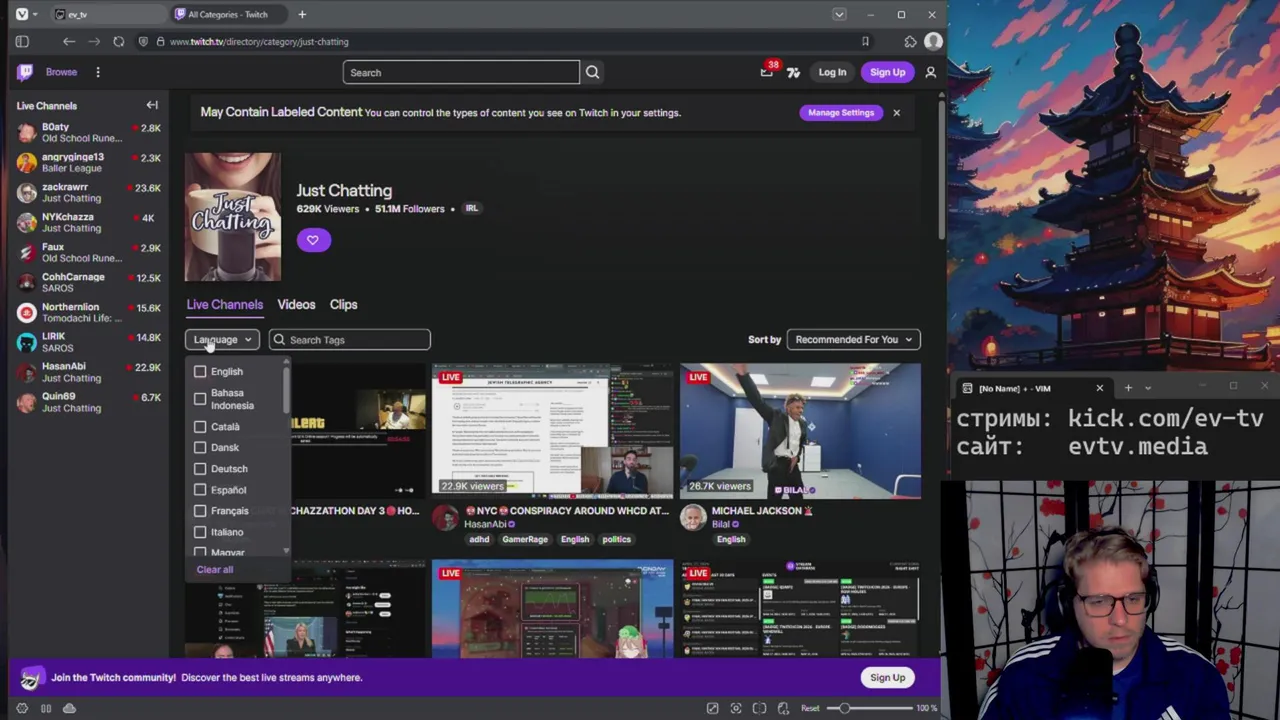Open B0aty in the Live Channels sidebar
Image resolution: width=1280 pixels, height=720 pixels.
88,132
